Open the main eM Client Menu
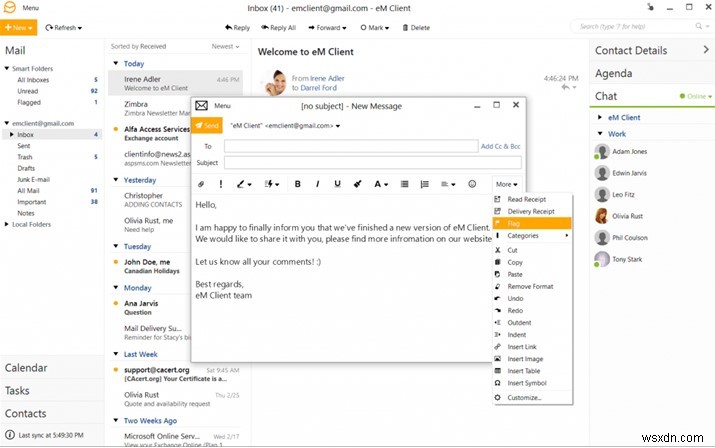Viewport: 715px width, 448px height. pyautogui.click(x=30, y=8)
